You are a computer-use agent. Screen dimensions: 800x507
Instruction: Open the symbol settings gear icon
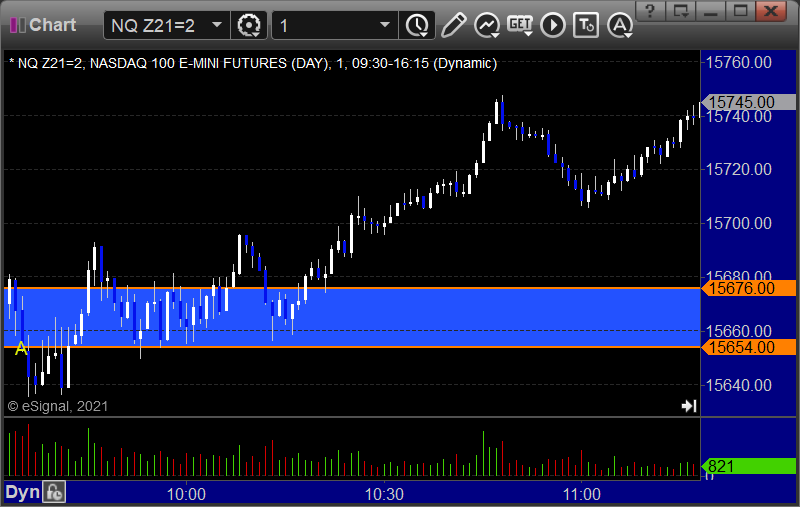tap(249, 26)
